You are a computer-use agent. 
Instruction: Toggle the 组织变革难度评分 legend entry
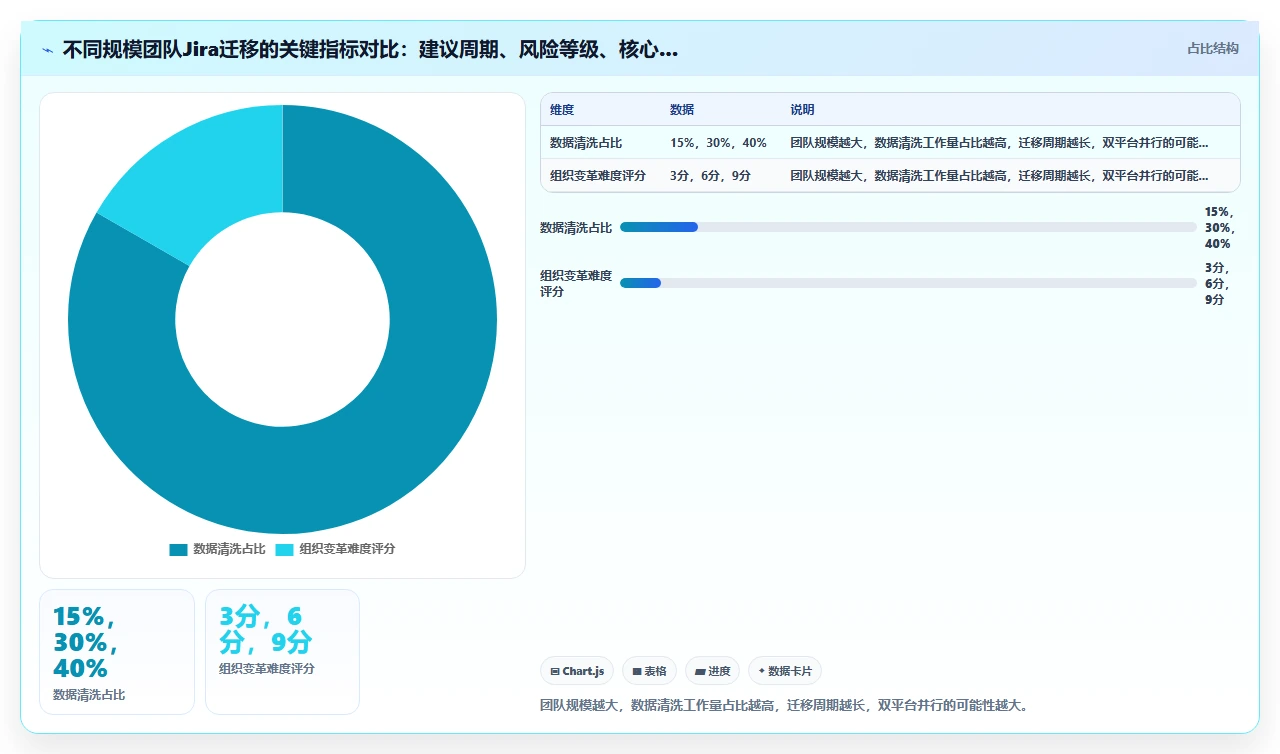pos(335,549)
